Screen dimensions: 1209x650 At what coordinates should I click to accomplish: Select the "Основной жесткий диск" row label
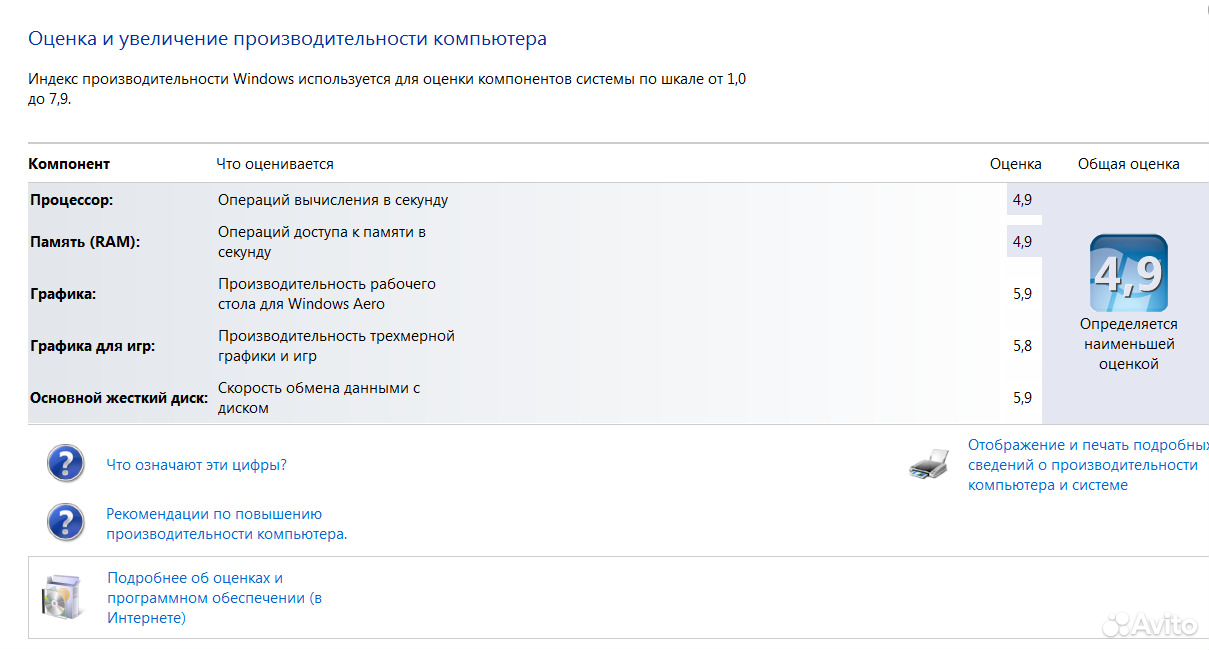[119, 398]
